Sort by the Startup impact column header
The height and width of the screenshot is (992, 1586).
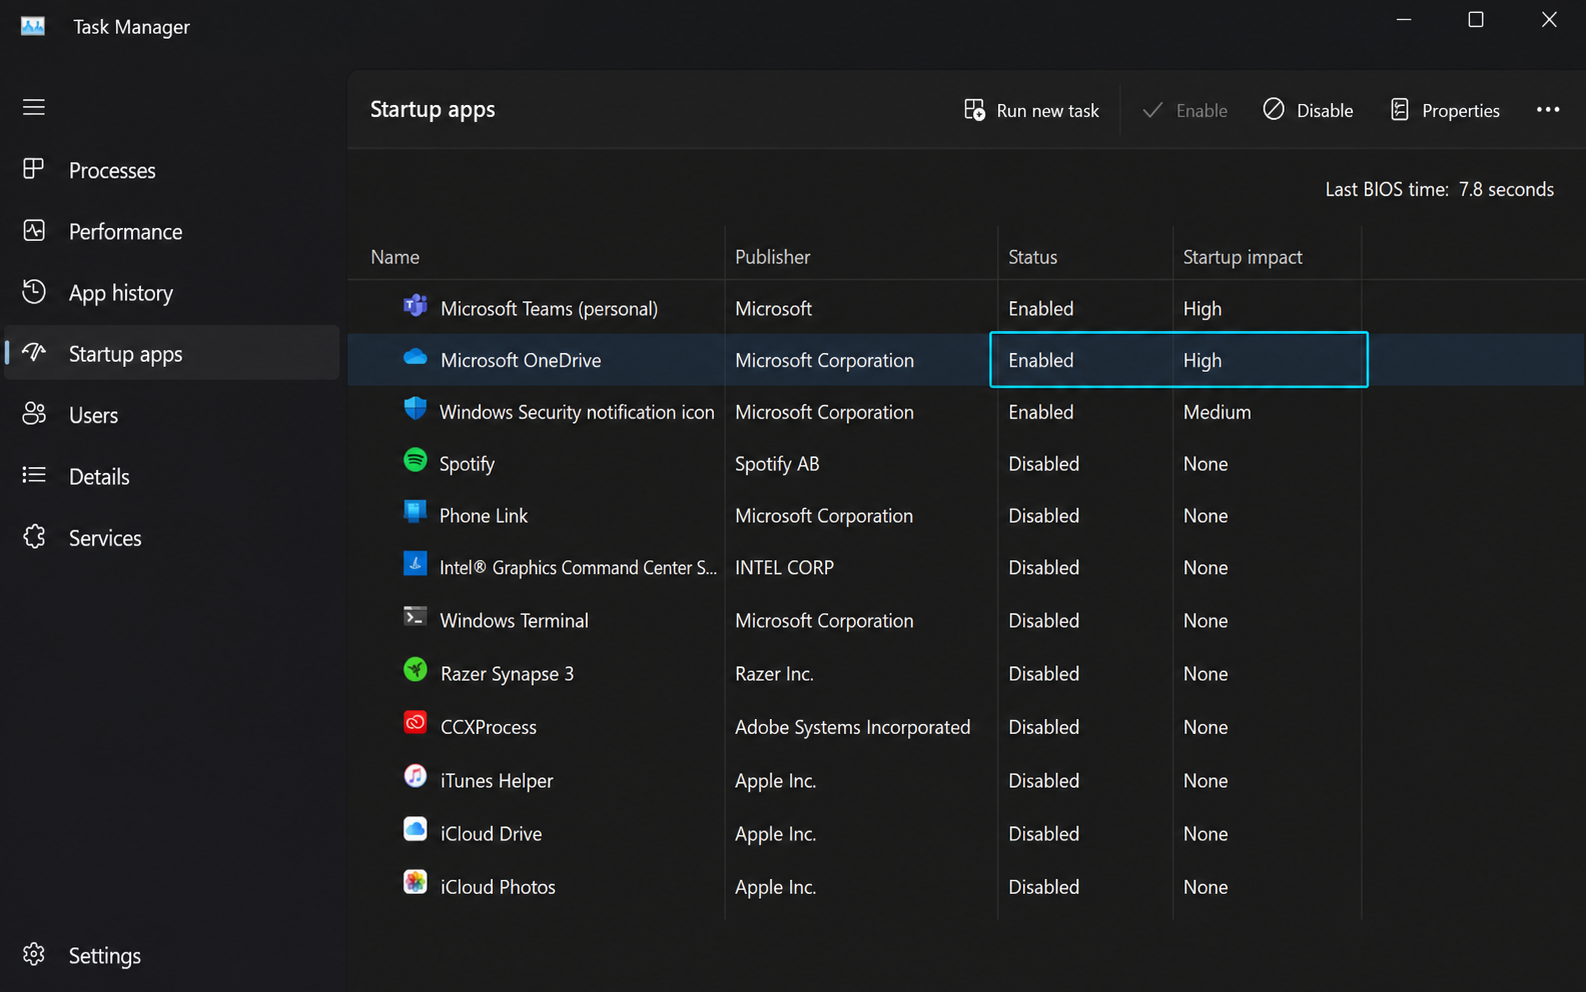pyautogui.click(x=1242, y=257)
